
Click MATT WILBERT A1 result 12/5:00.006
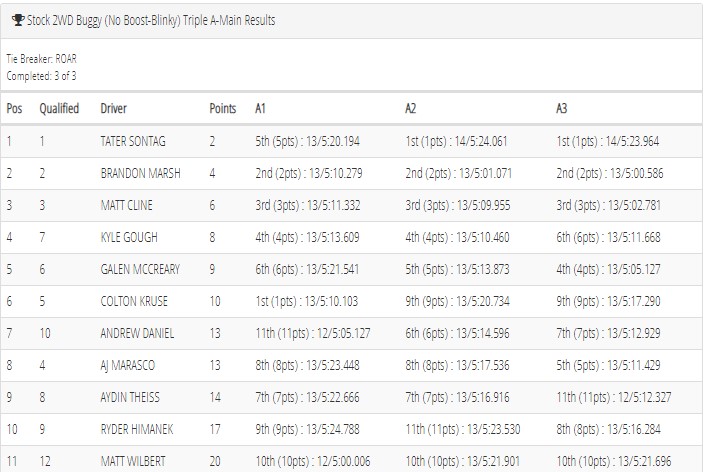coord(344,461)
